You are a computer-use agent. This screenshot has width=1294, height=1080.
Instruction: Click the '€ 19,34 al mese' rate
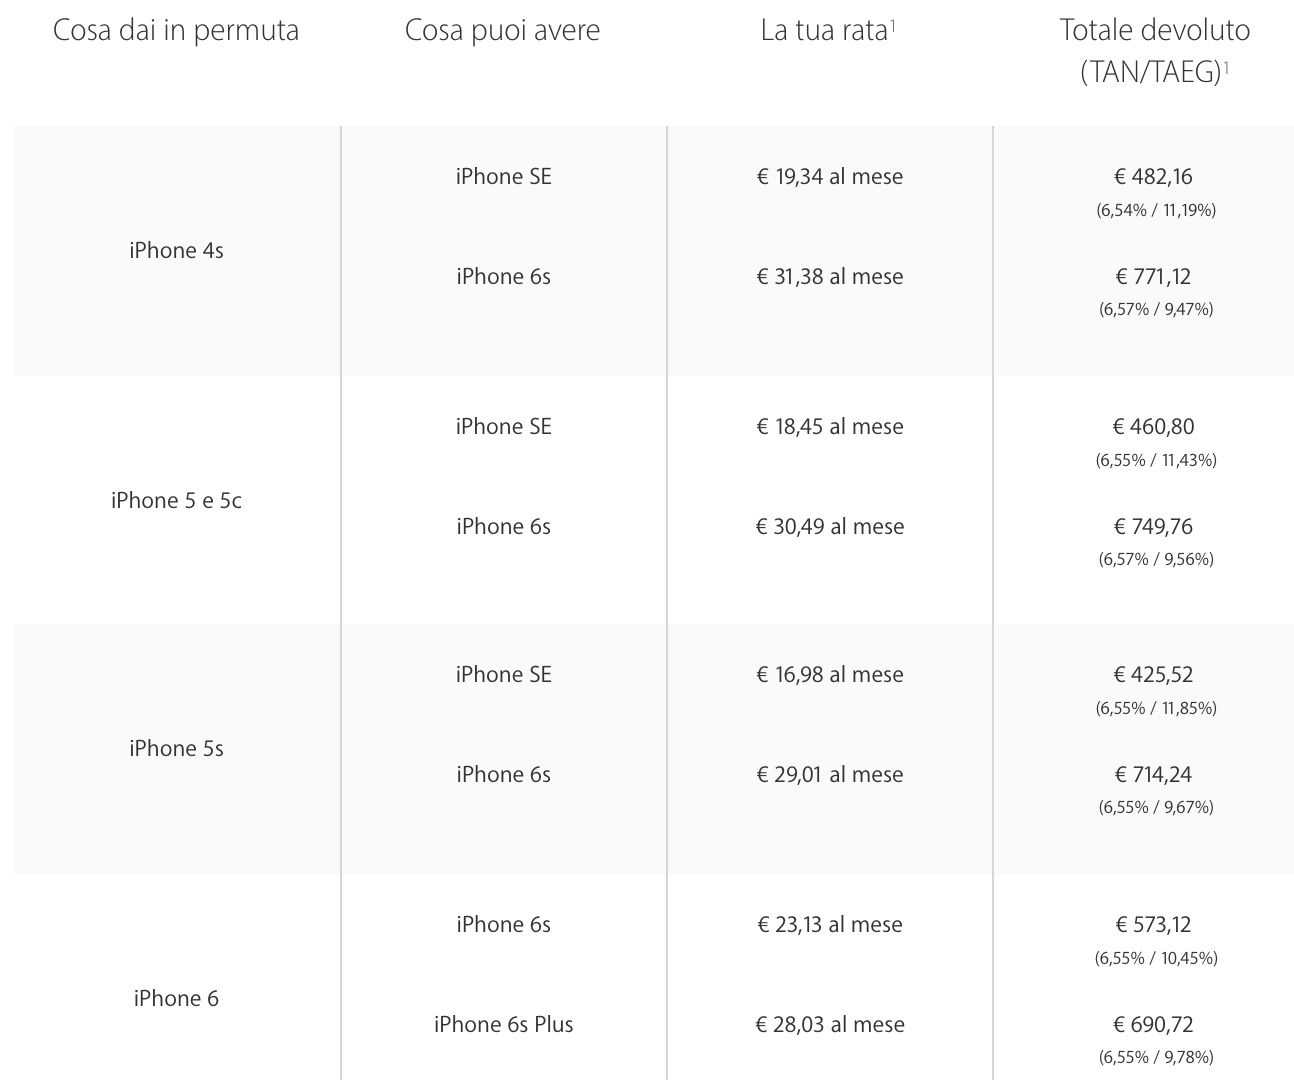pos(830,176)
